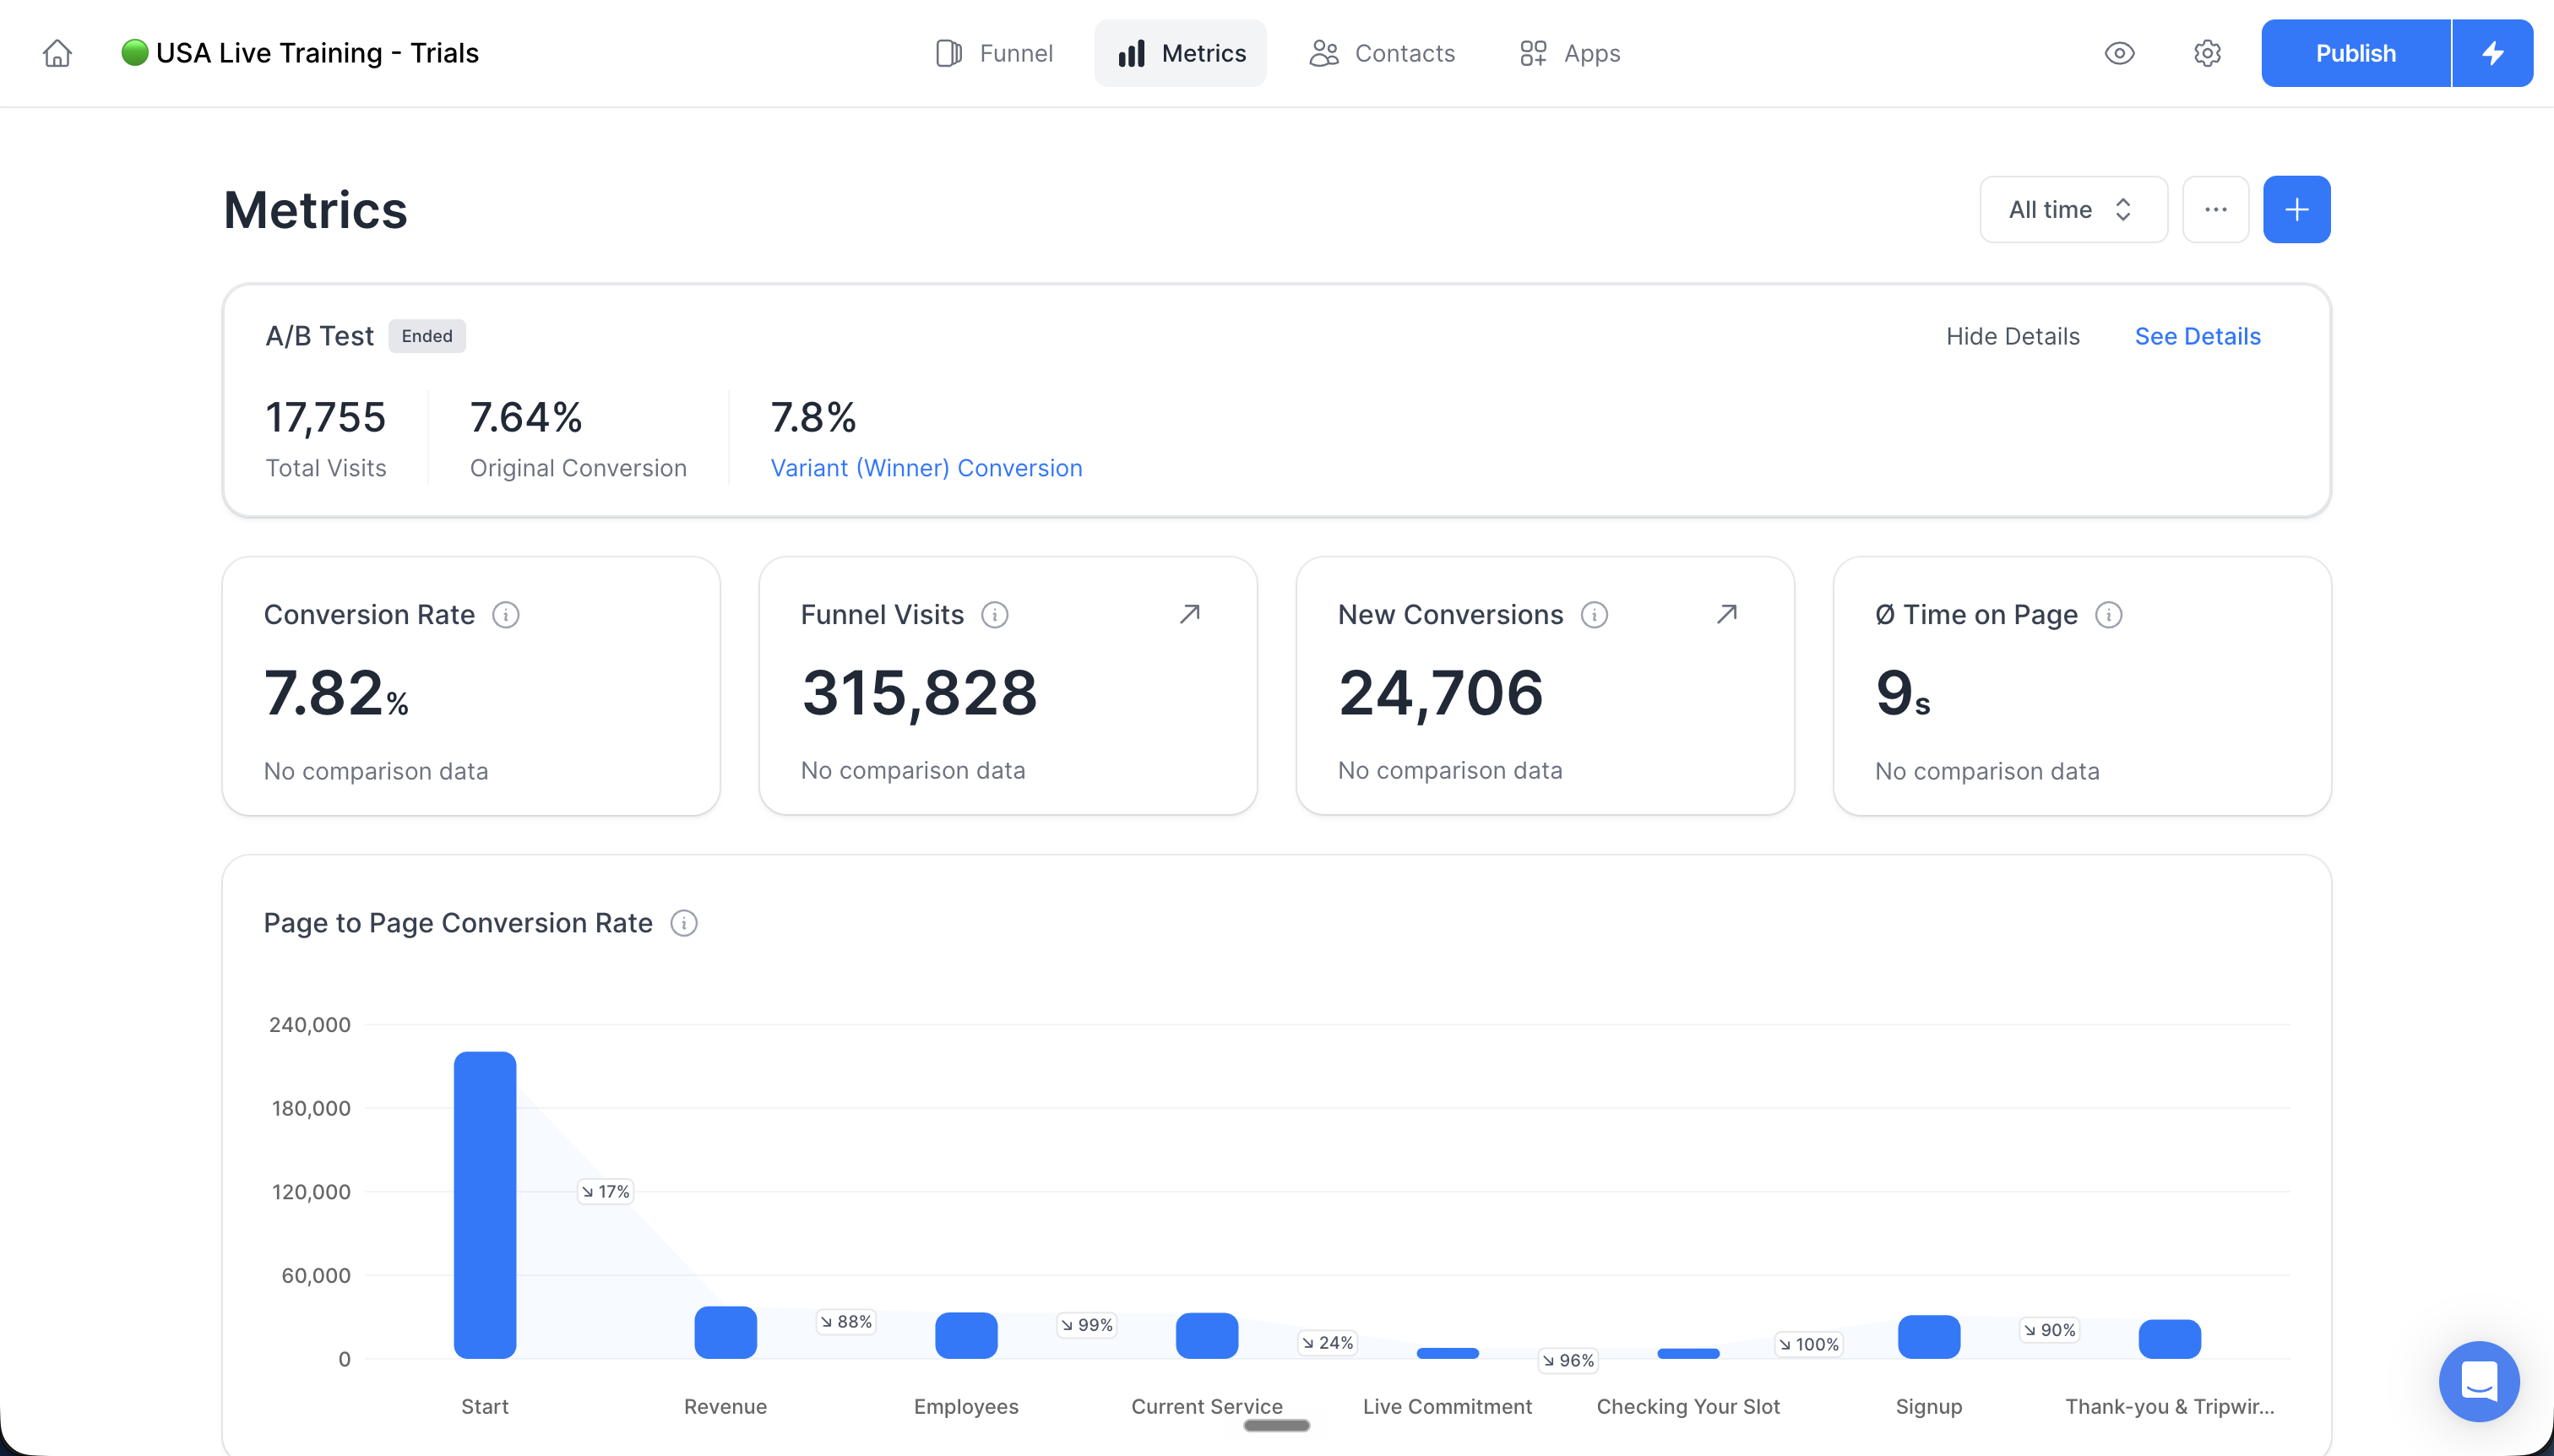
Task: Open See Details link
Action: point(2197,336)
